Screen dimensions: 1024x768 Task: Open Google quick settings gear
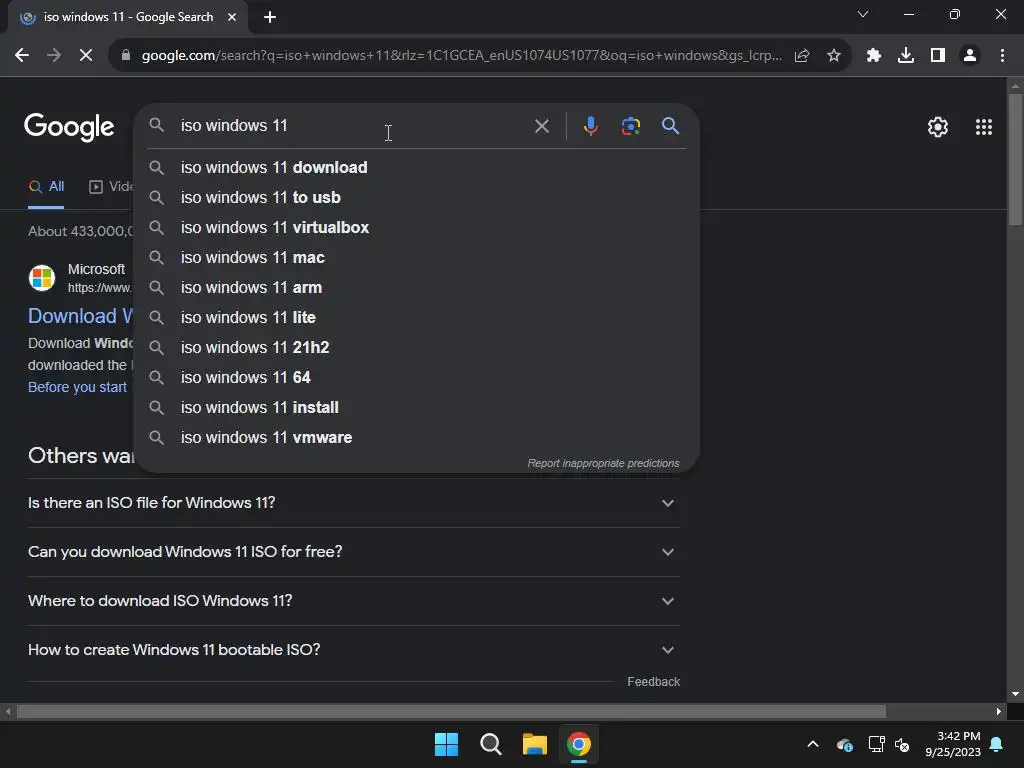938,127
